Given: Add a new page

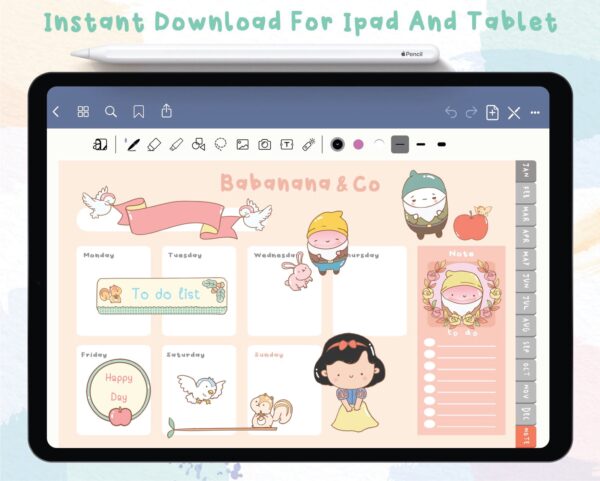Looking at the screenshot, I should click(x=492, y=113).
